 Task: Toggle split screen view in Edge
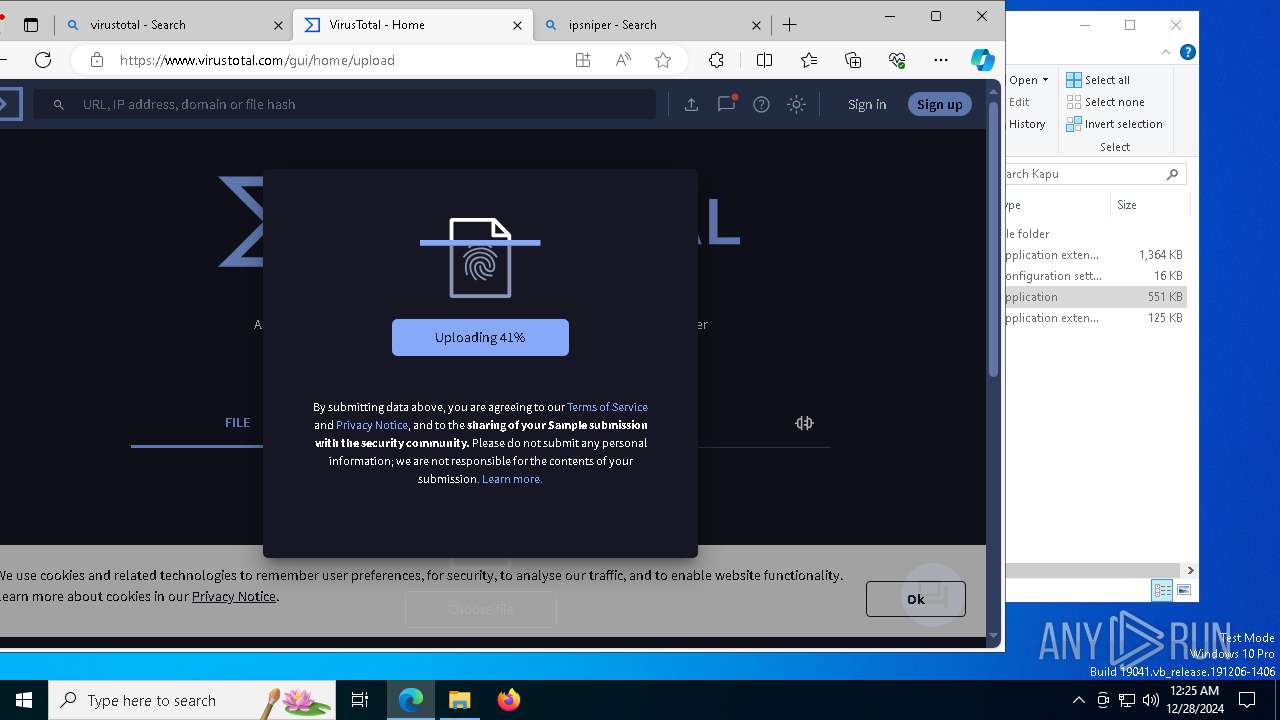tap(764, 60)
